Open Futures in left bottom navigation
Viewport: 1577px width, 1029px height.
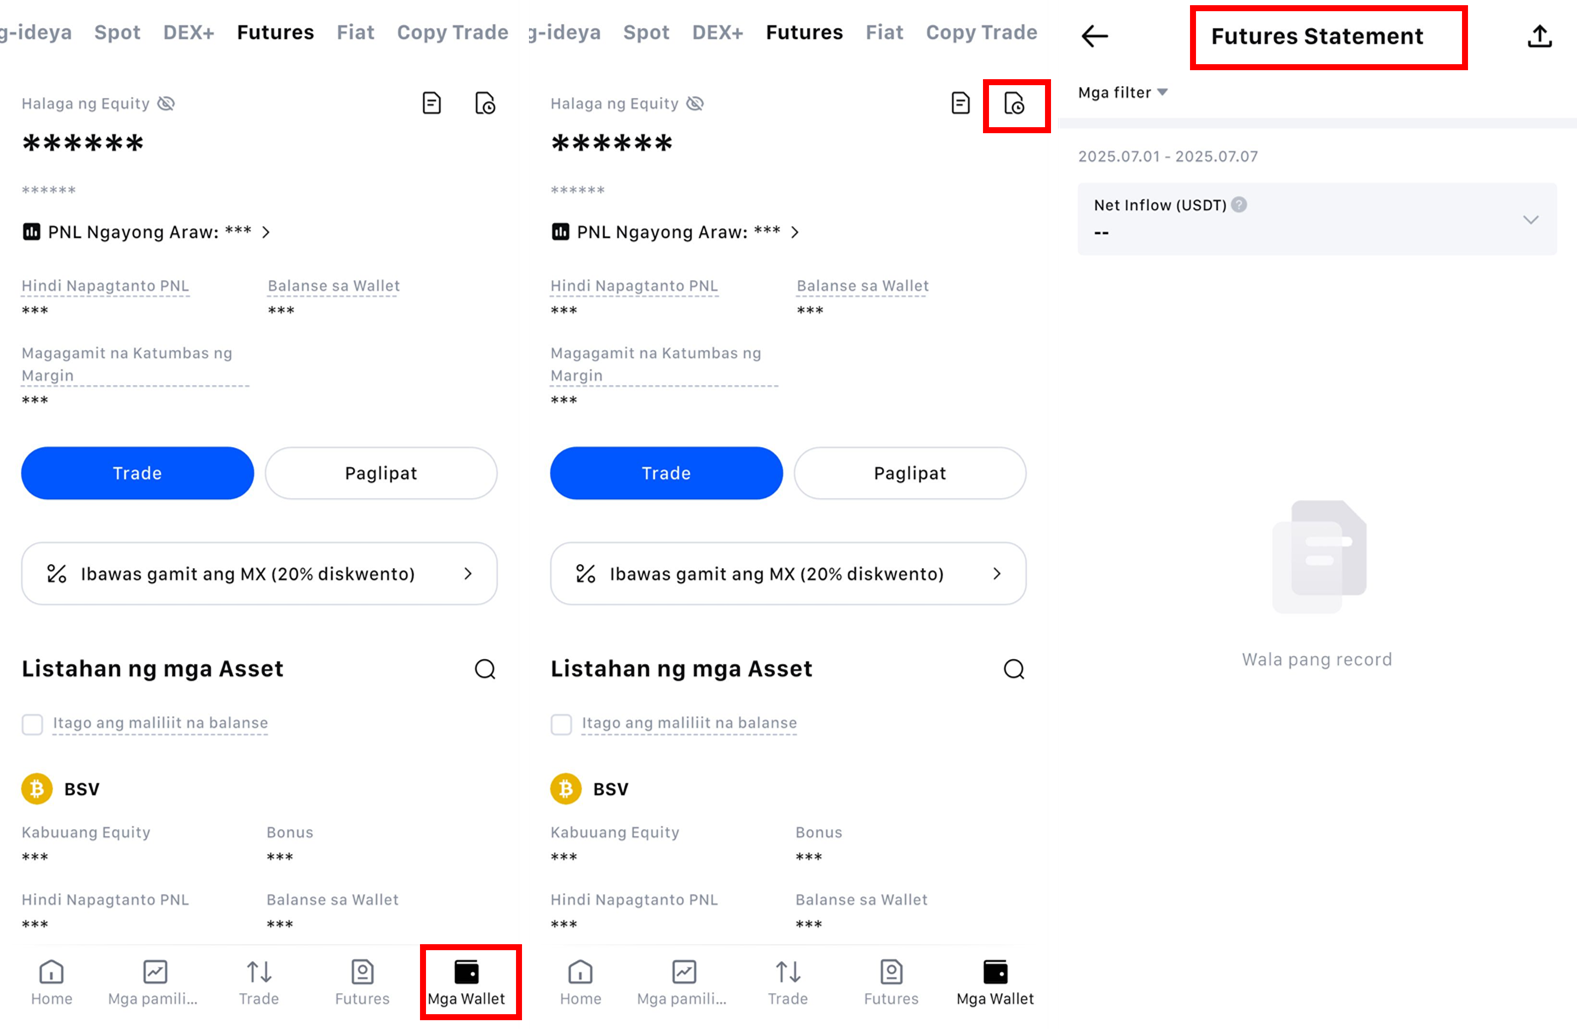pyautogui.click(x=362, y=982)
